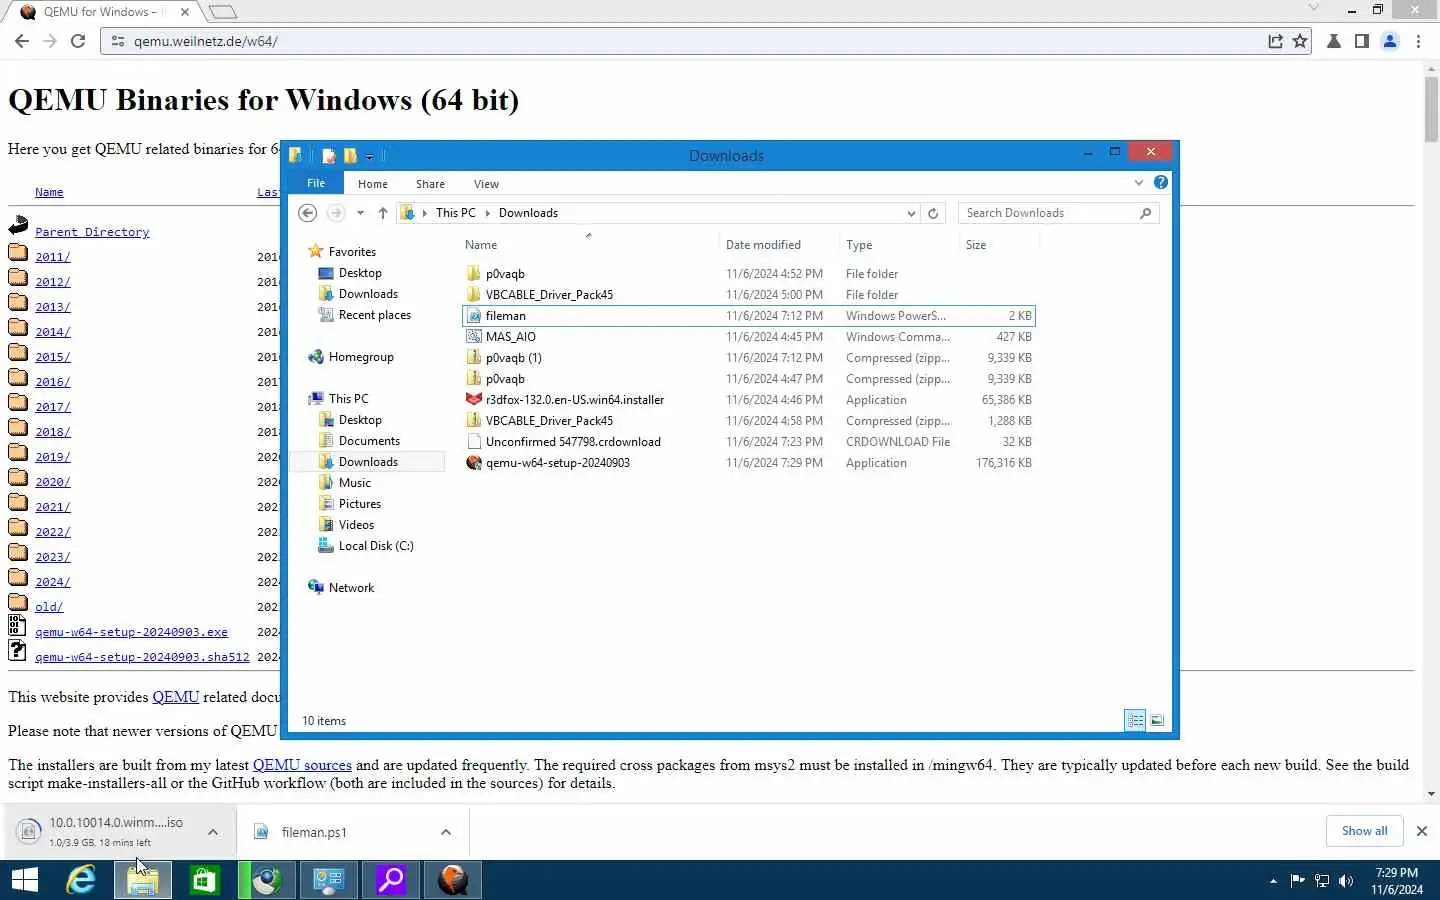Select the qemu-w64-setup-20240903 application file

pyautogui.click(x=749, y=463)
